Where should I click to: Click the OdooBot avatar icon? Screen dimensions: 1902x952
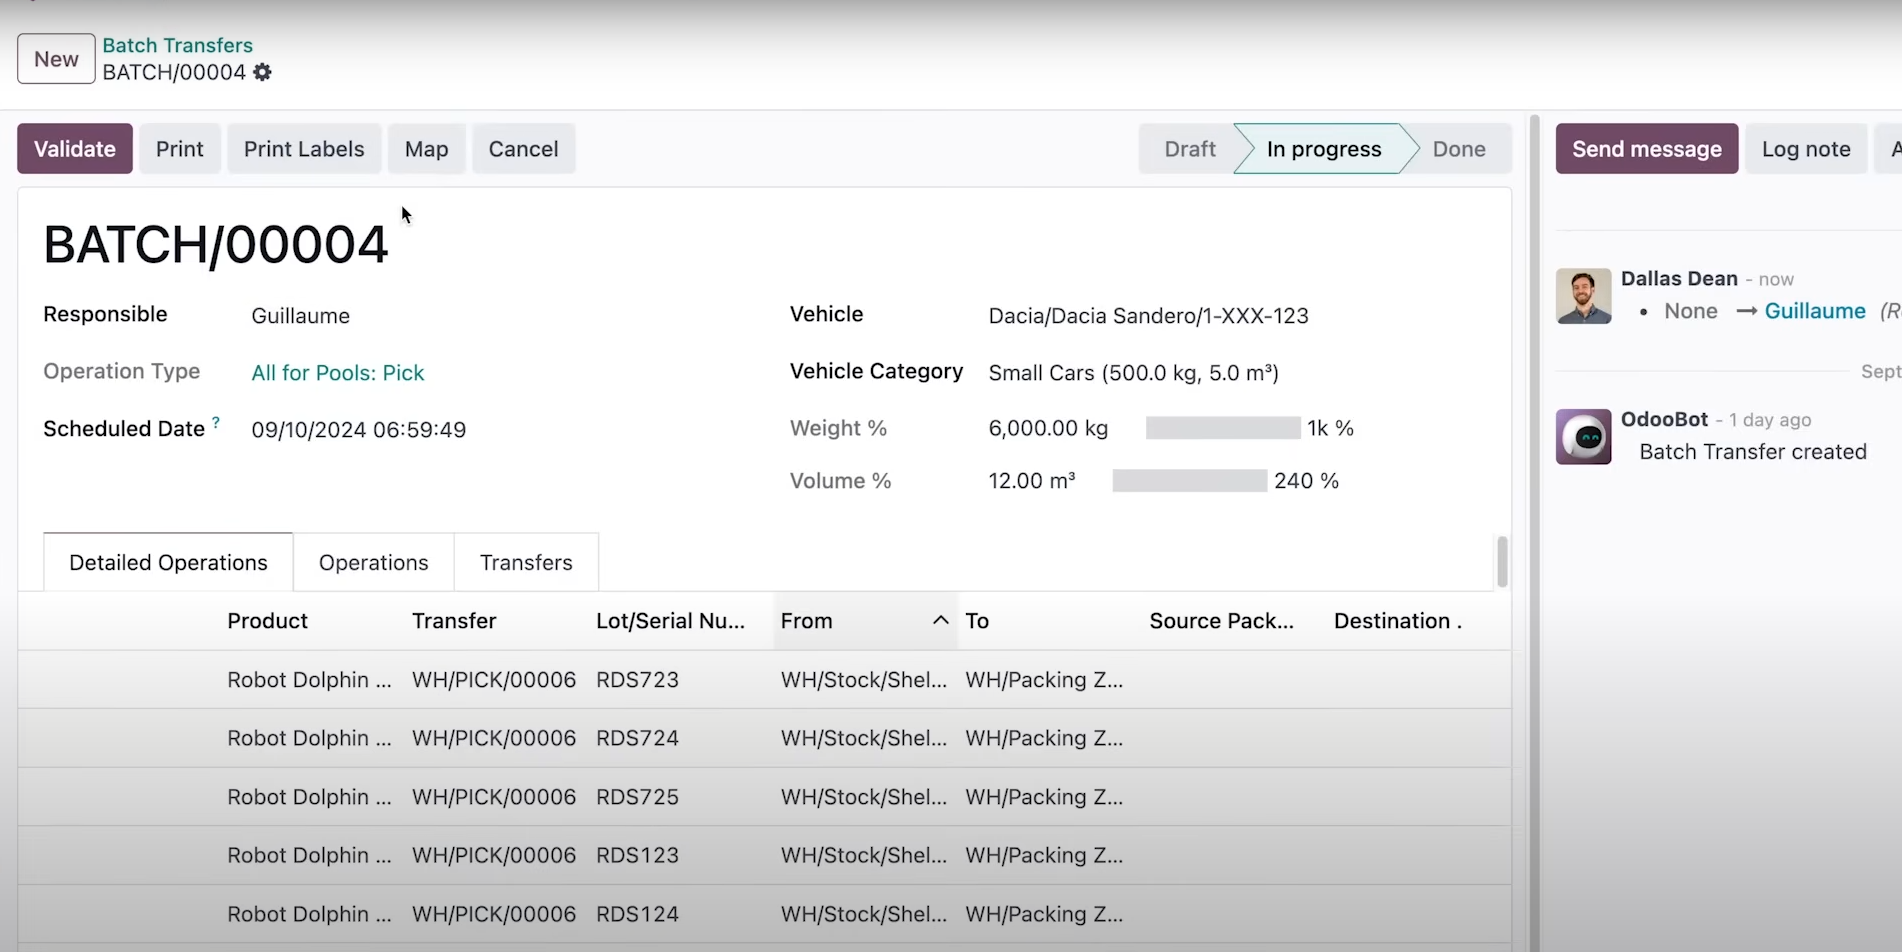(1583, 437)
